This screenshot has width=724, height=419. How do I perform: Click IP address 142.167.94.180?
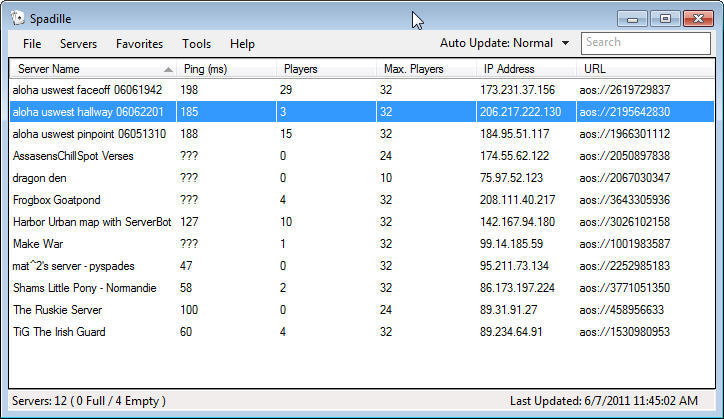pyautogui.click(x=517, y=222)
